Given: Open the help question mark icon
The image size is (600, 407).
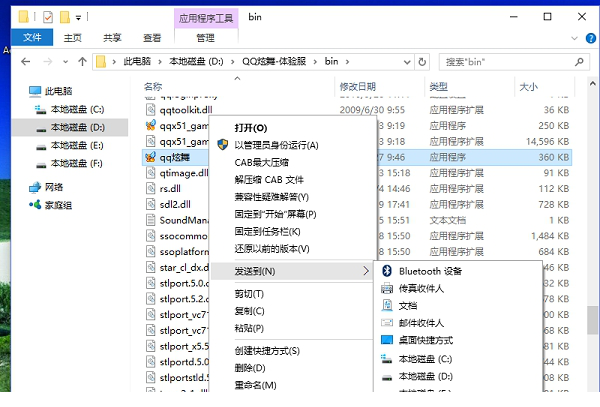Looking at the screenshot, I should (590, 38).
